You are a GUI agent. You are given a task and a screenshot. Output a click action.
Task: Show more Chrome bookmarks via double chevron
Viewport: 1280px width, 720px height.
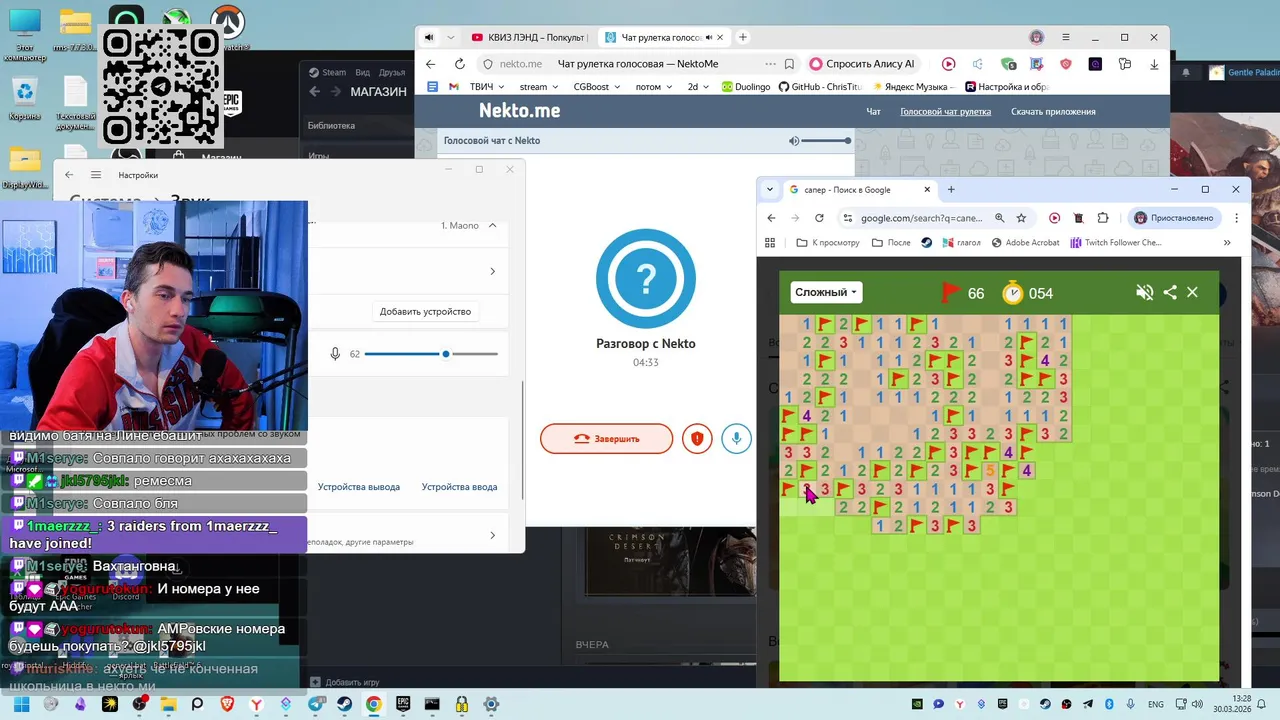click(1227, 243)
